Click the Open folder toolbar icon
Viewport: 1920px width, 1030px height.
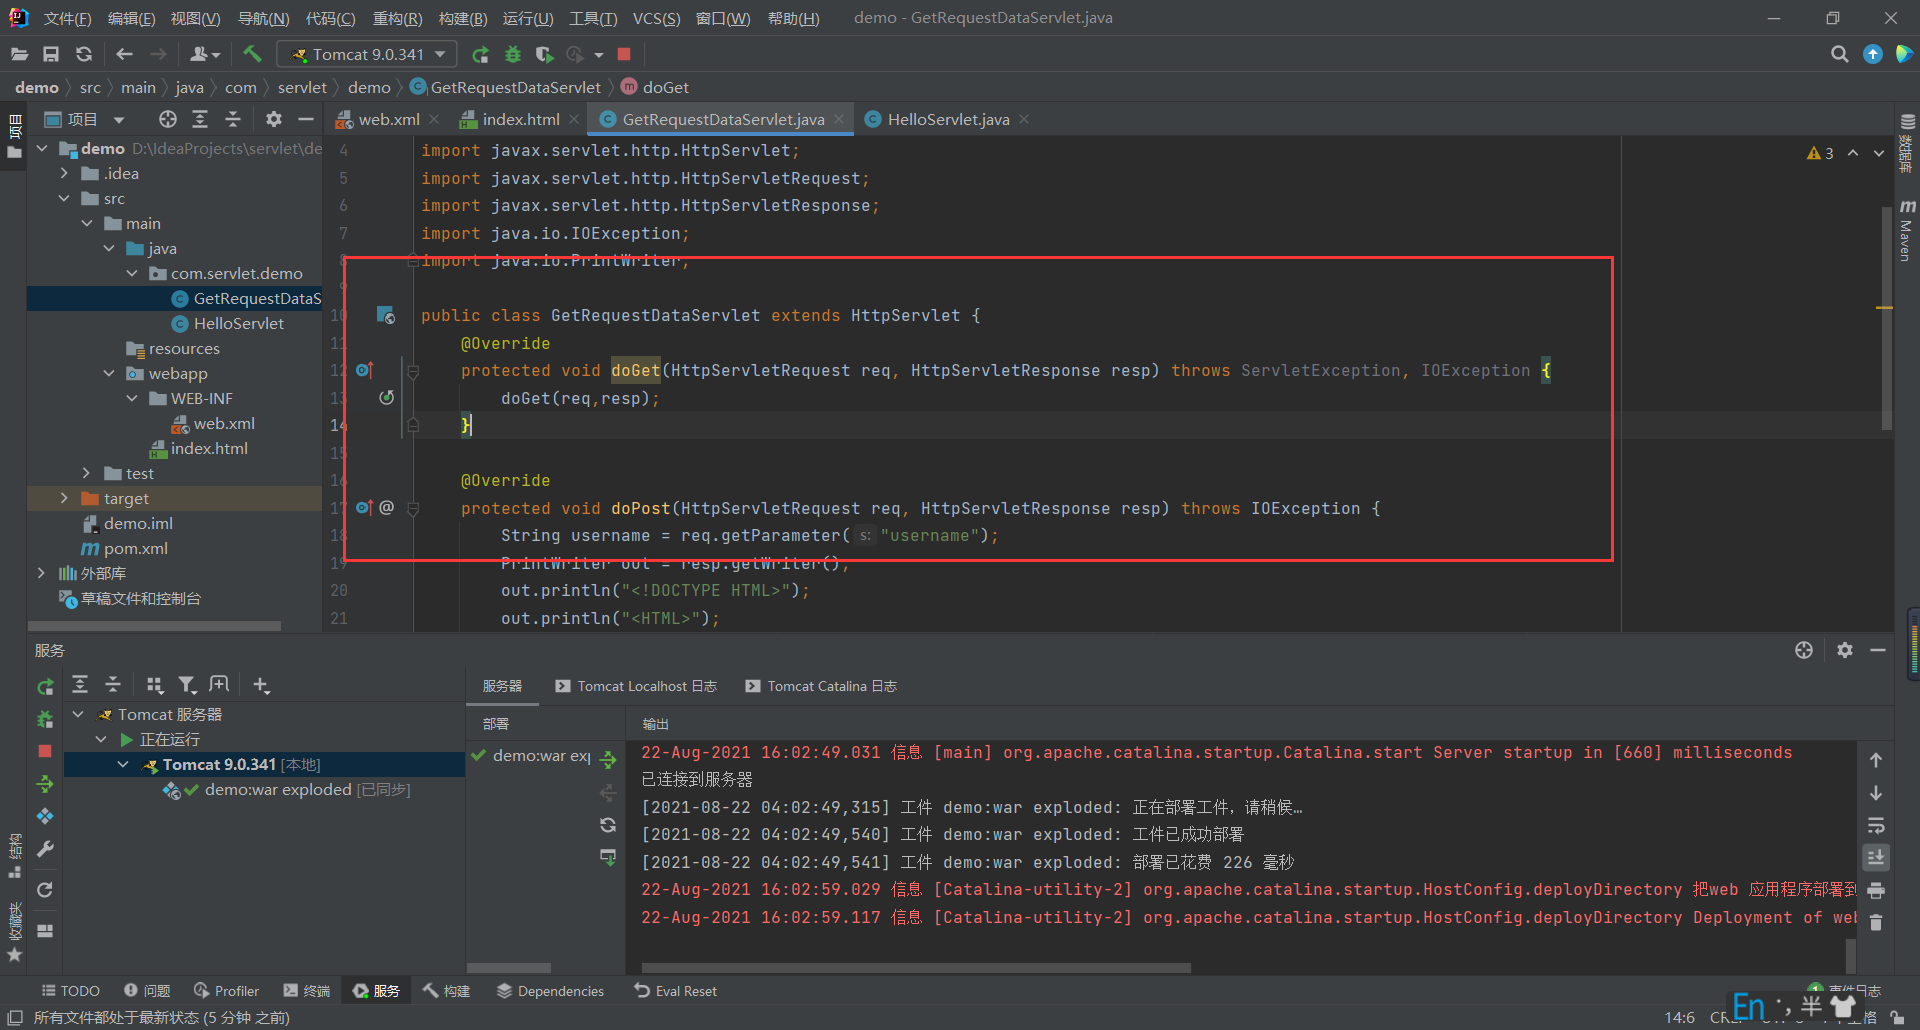[19, 54]
